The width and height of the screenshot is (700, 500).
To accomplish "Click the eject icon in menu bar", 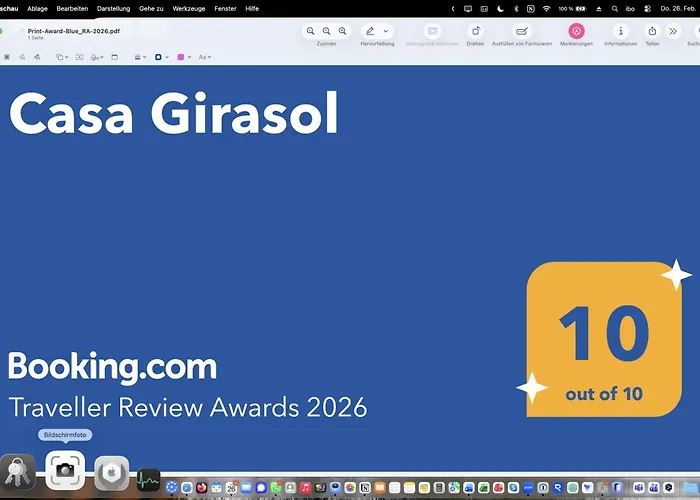I will (599, 8).
